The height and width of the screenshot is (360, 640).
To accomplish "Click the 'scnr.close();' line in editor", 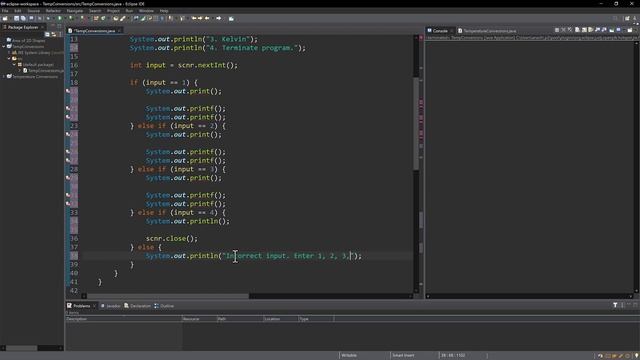I will [172, 238].
